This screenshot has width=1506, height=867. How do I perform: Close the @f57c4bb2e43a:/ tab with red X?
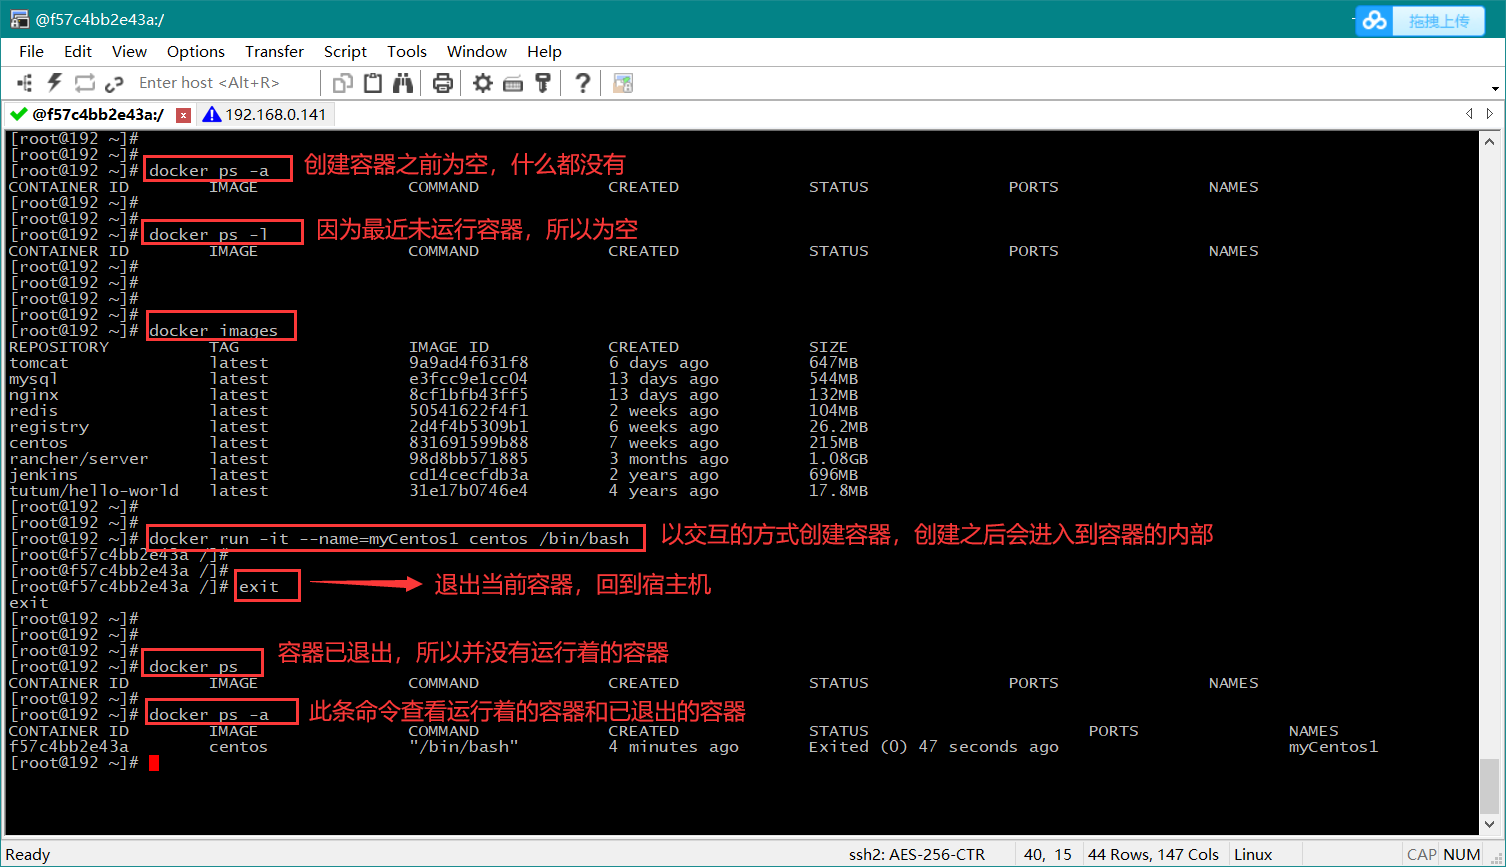[183, 115]
